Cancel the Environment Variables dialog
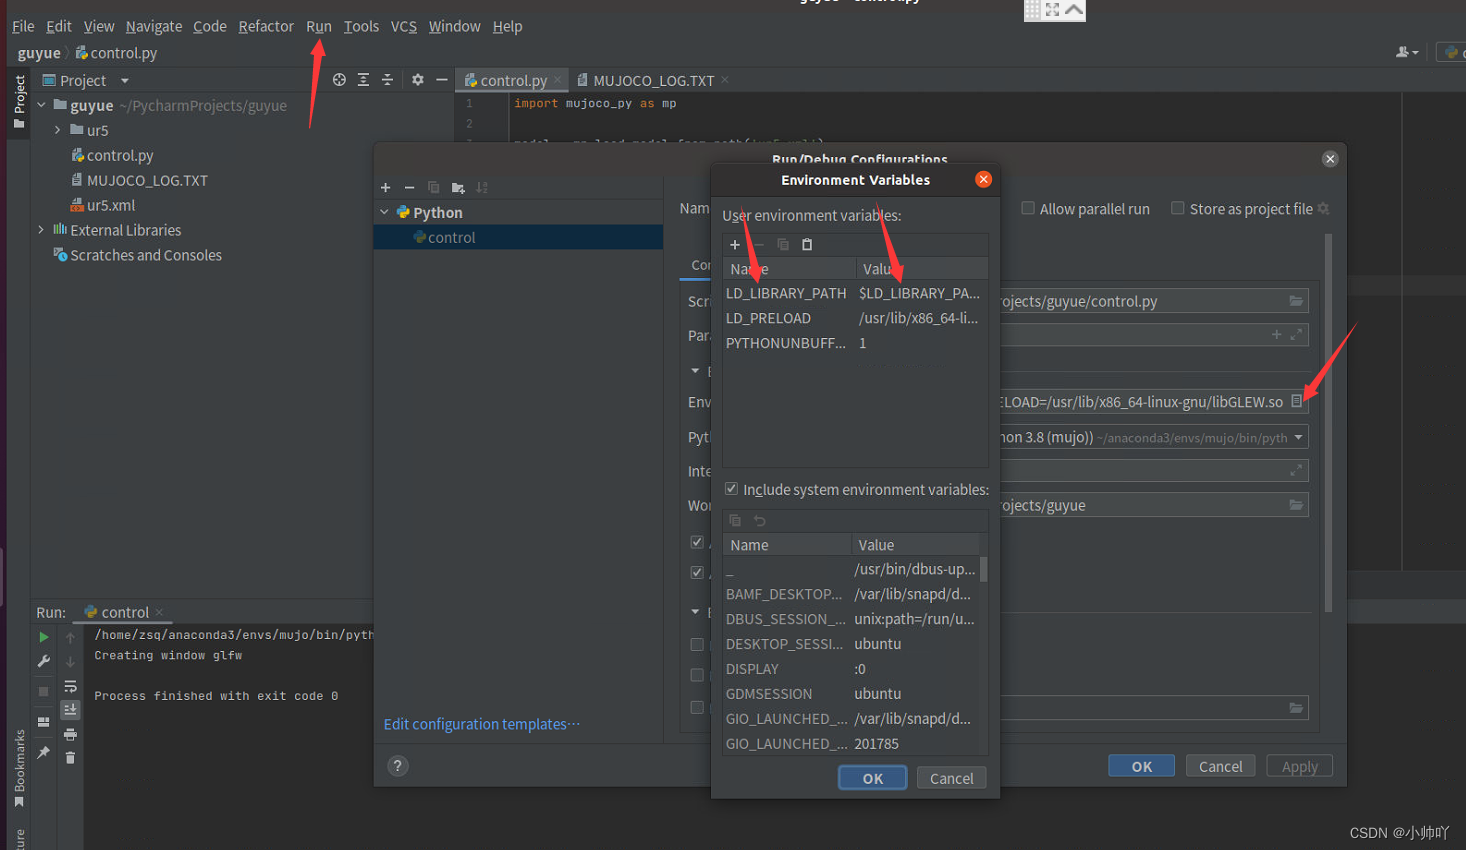Image resolution: width=1466 pixels, height=850 pixels. (951, 778)
